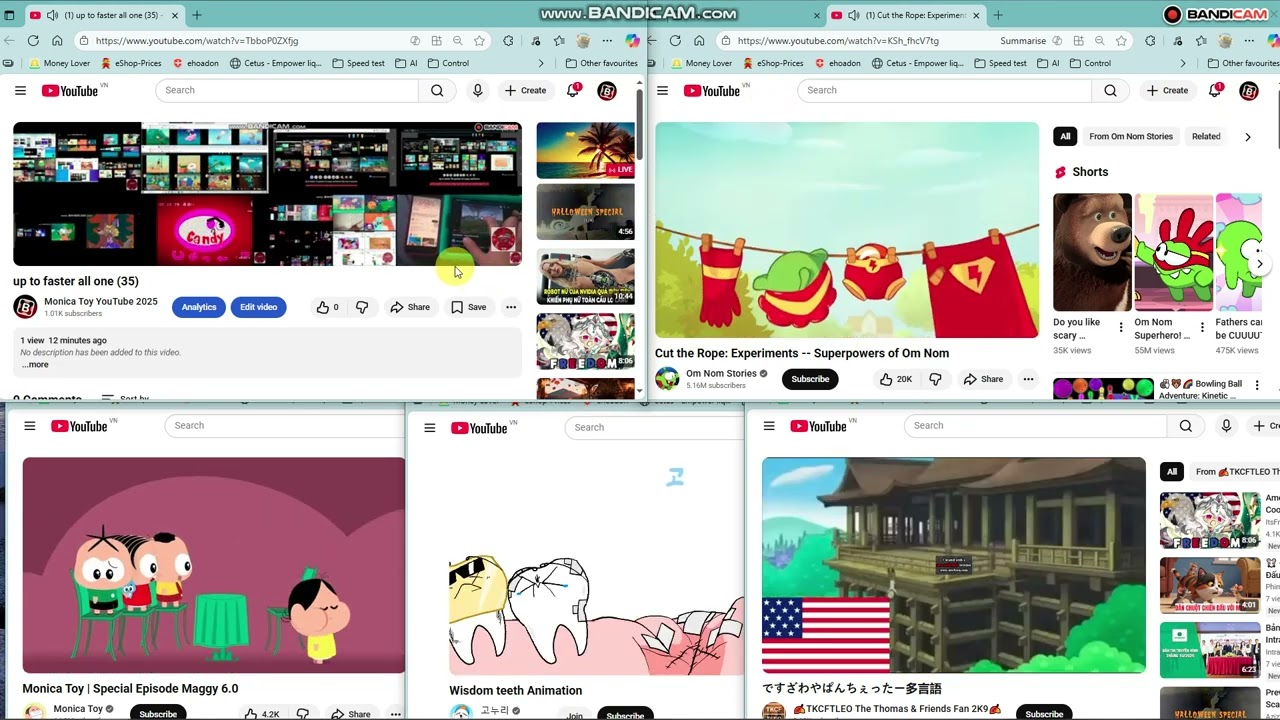This screenshot has width=1280, height=720.
Task: Open Other favourites folder in top-left window
Action: tap(602, 63)
